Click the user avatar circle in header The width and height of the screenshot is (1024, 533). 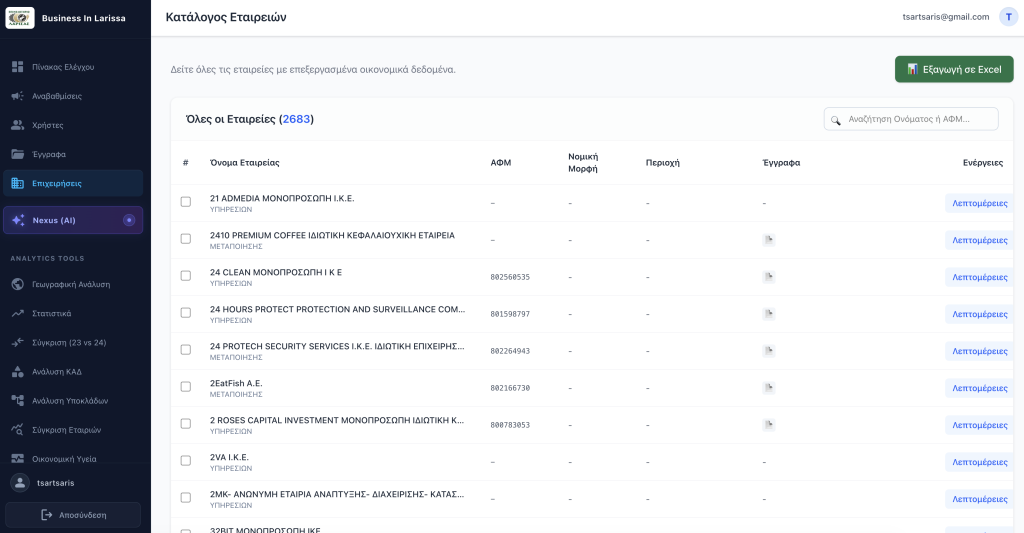(1008, 17)
